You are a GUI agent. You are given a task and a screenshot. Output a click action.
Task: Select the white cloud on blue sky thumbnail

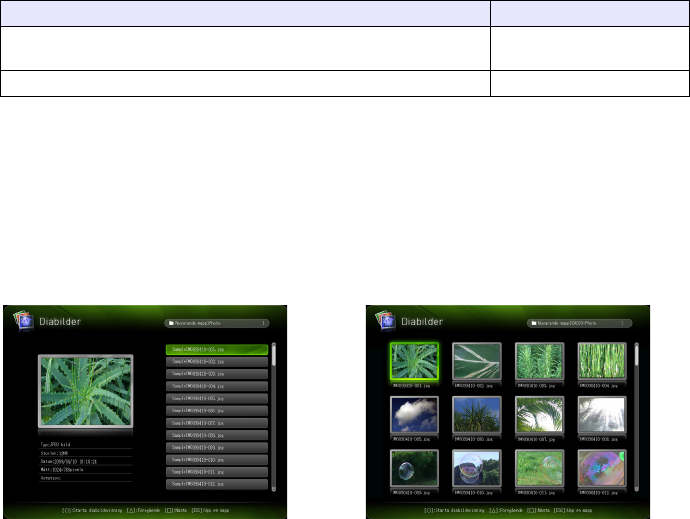click(x=414, y=415)
